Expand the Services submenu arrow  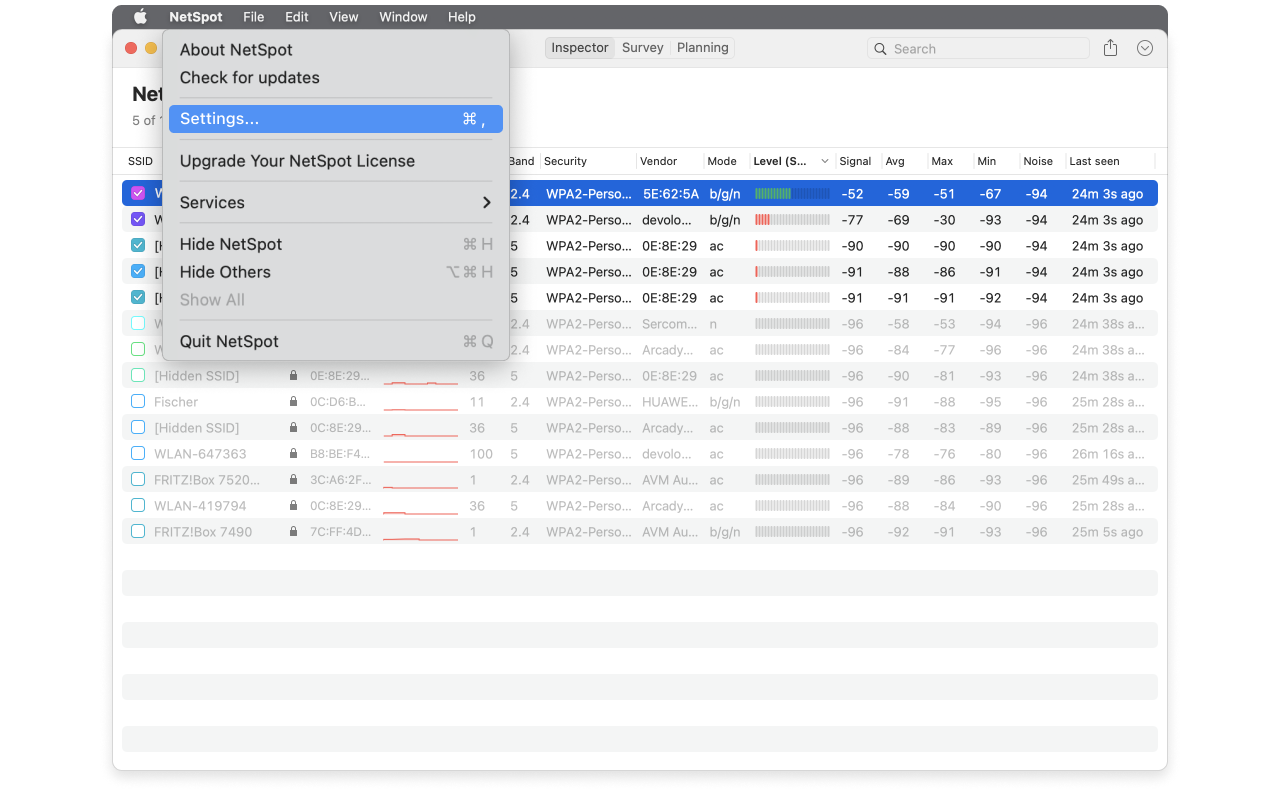coord(487,203)
